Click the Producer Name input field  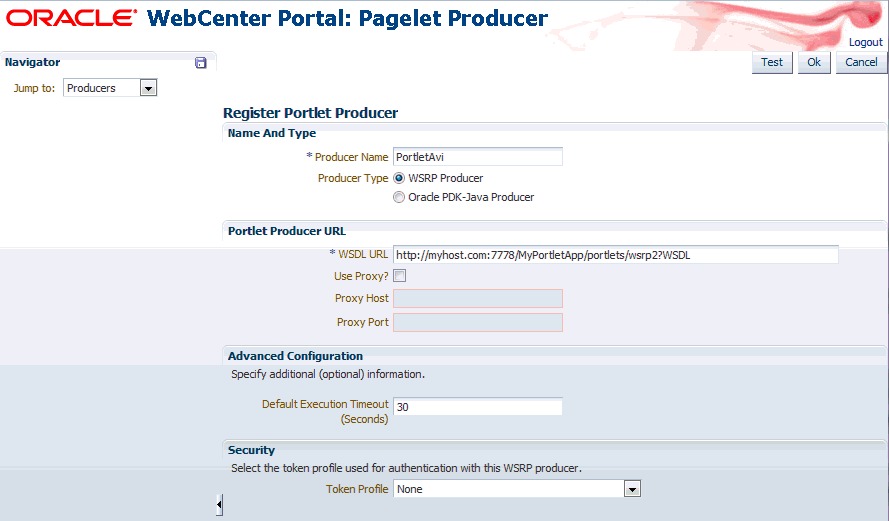[x=478, y=157]
